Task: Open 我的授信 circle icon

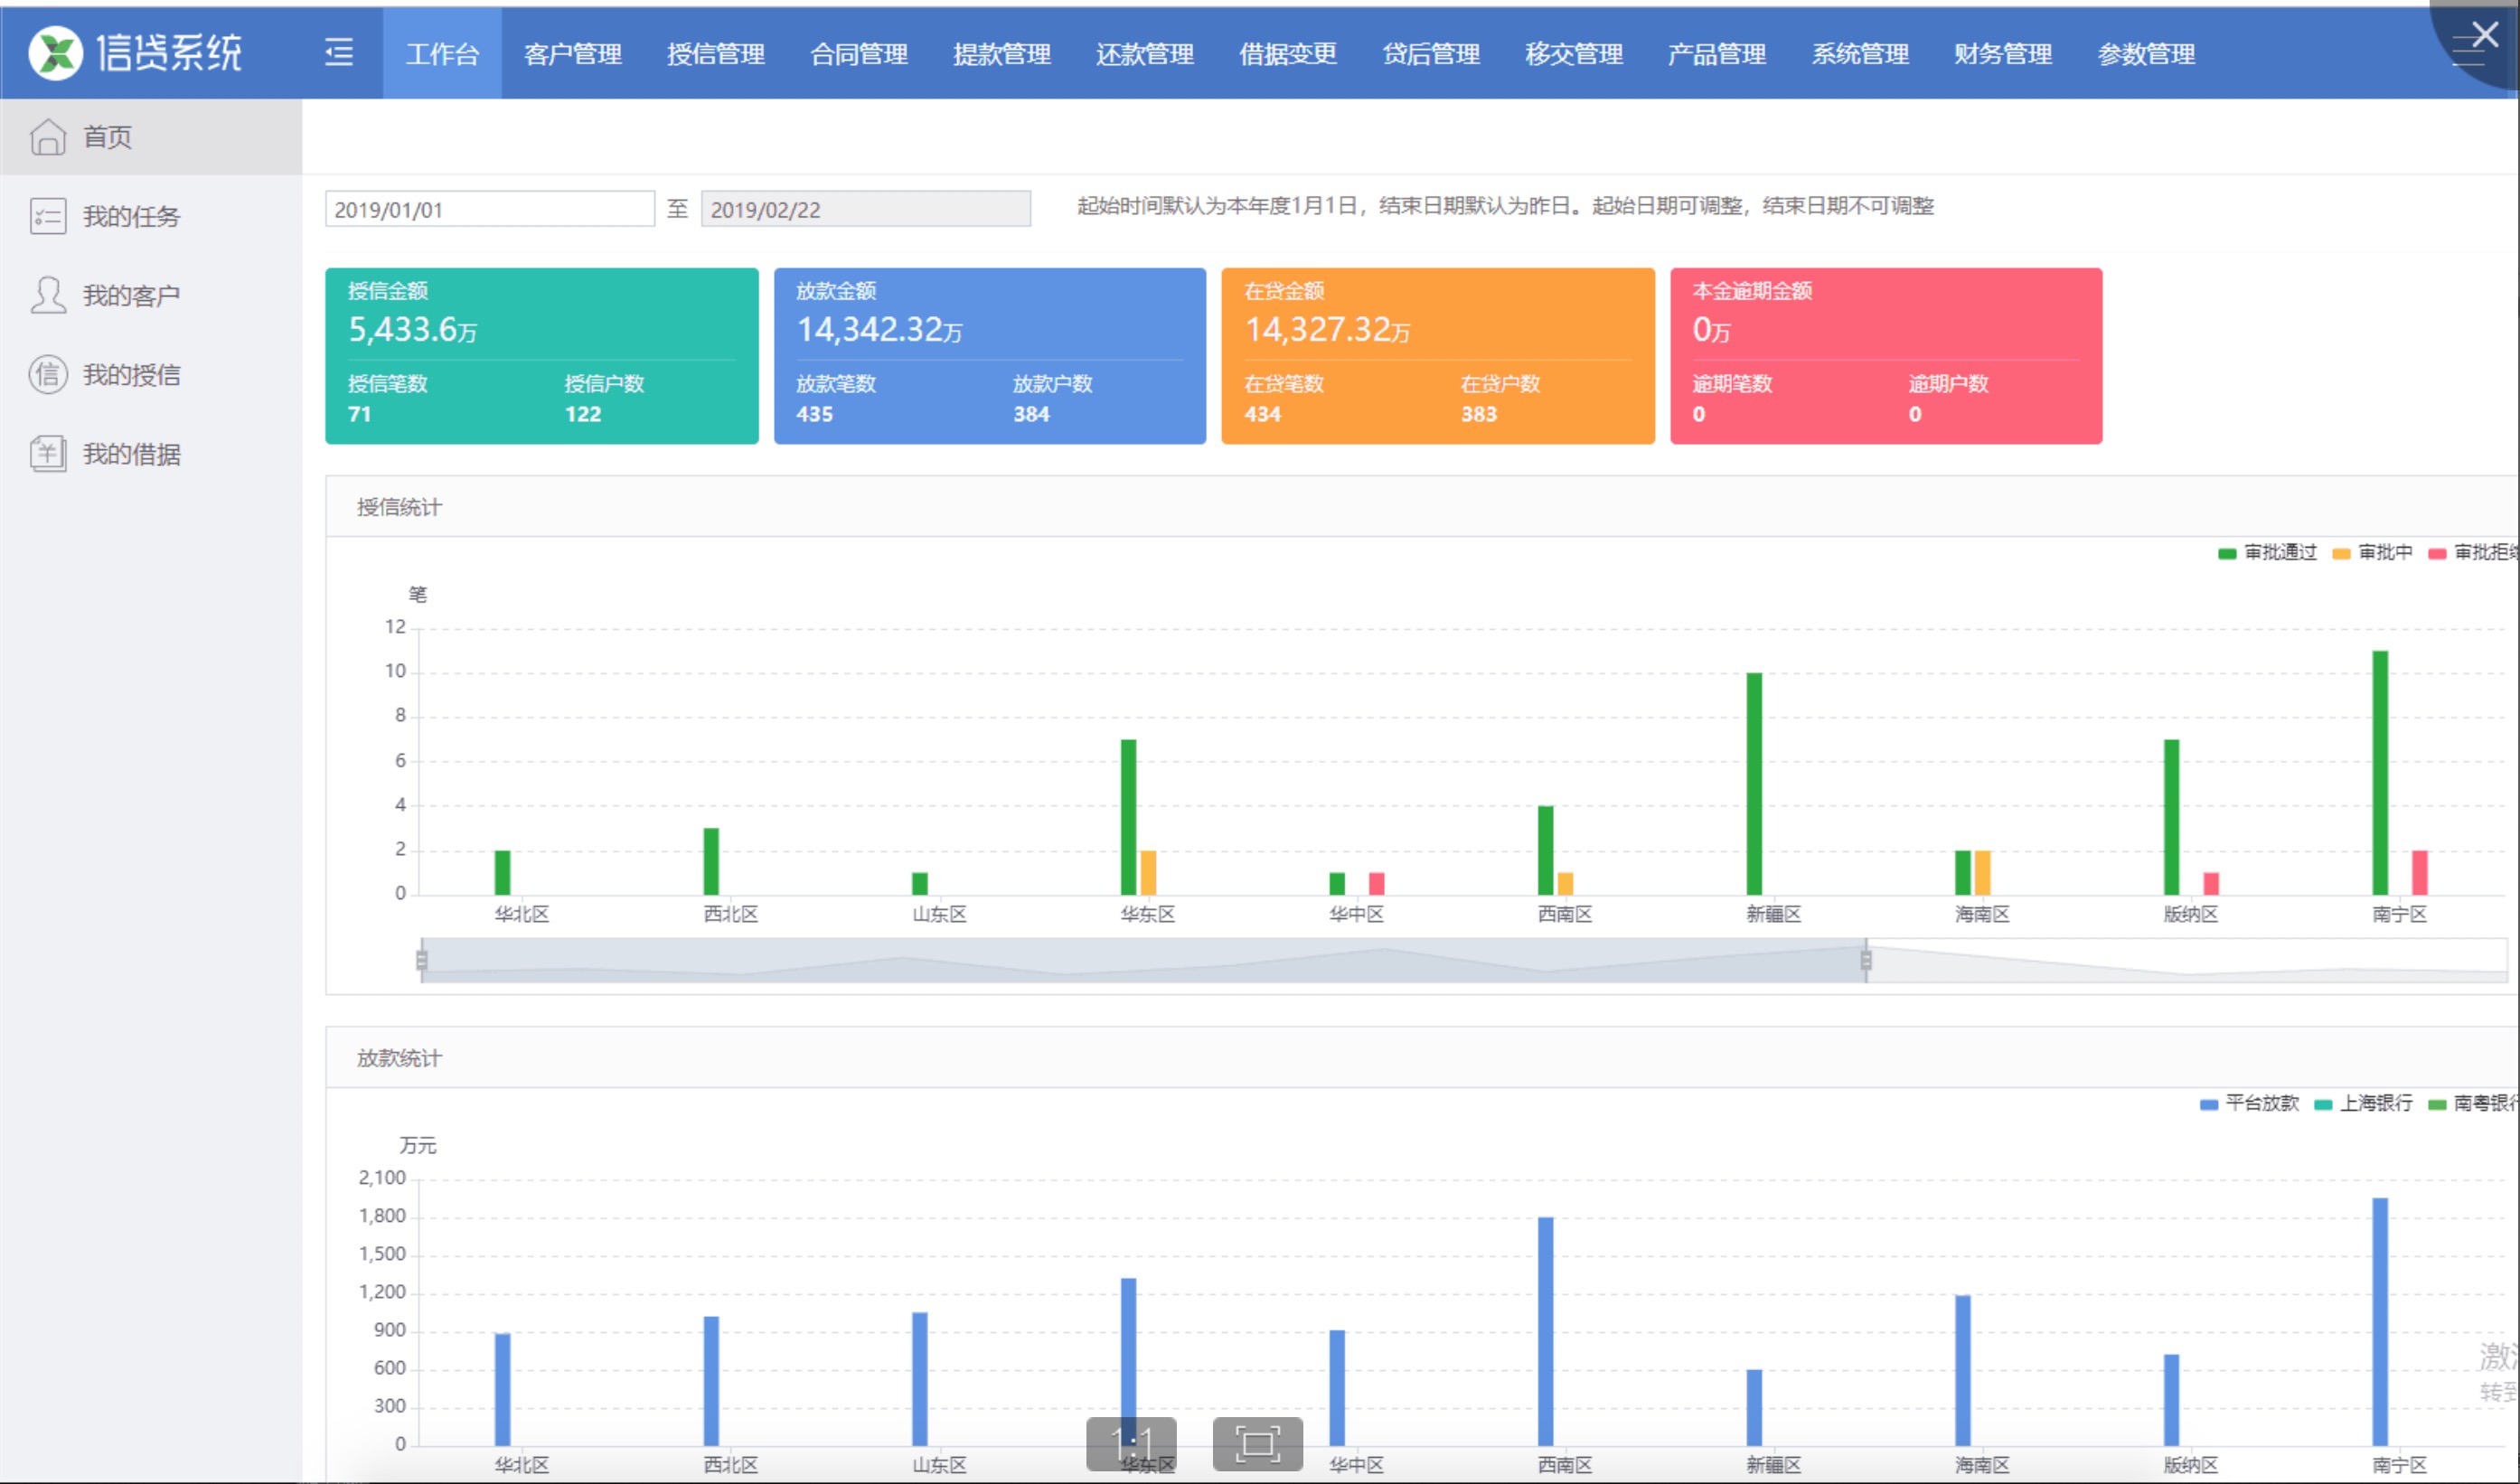Action: click(48, 375)
